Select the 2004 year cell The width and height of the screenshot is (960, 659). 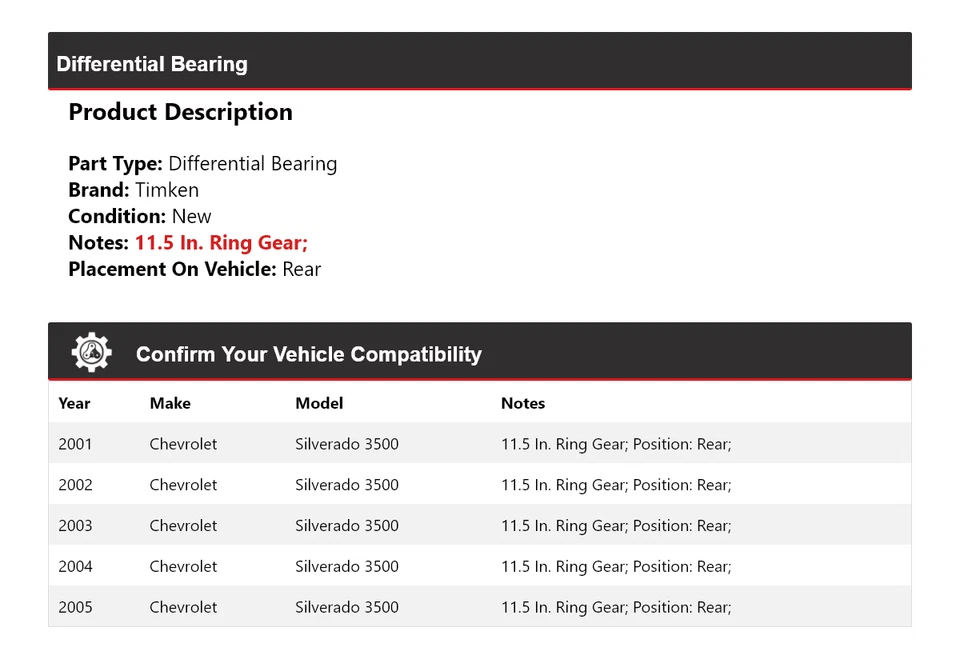coord(75,566)
